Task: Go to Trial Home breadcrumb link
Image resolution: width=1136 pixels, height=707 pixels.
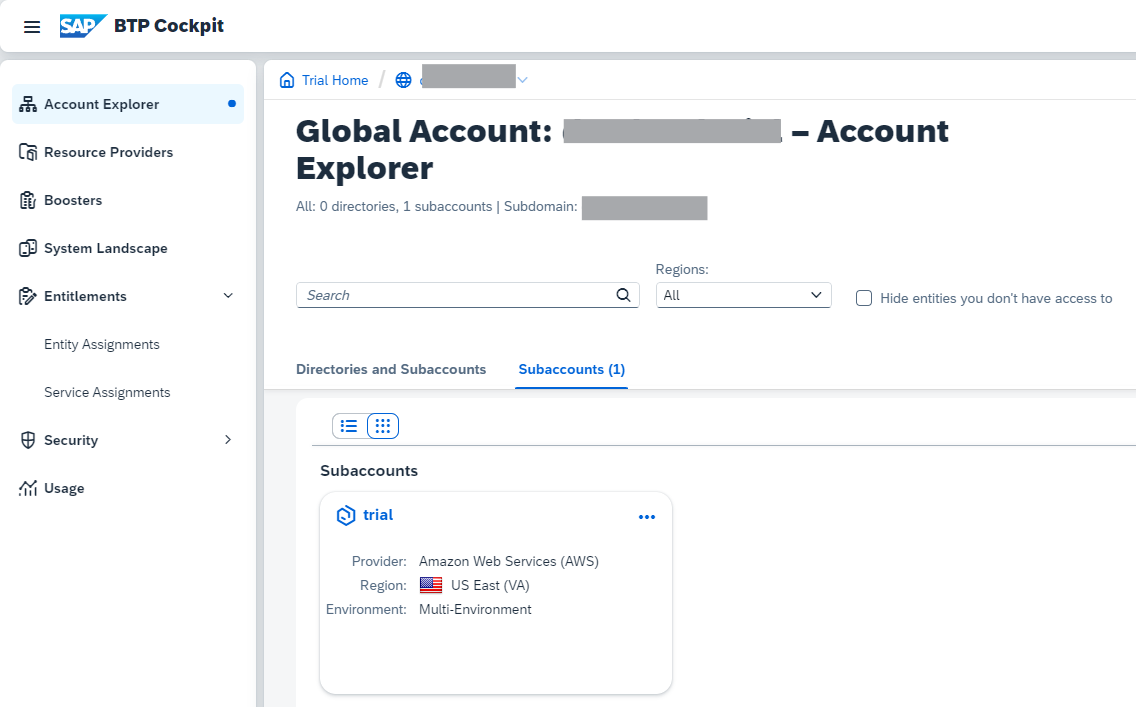Action: (335, 80)
